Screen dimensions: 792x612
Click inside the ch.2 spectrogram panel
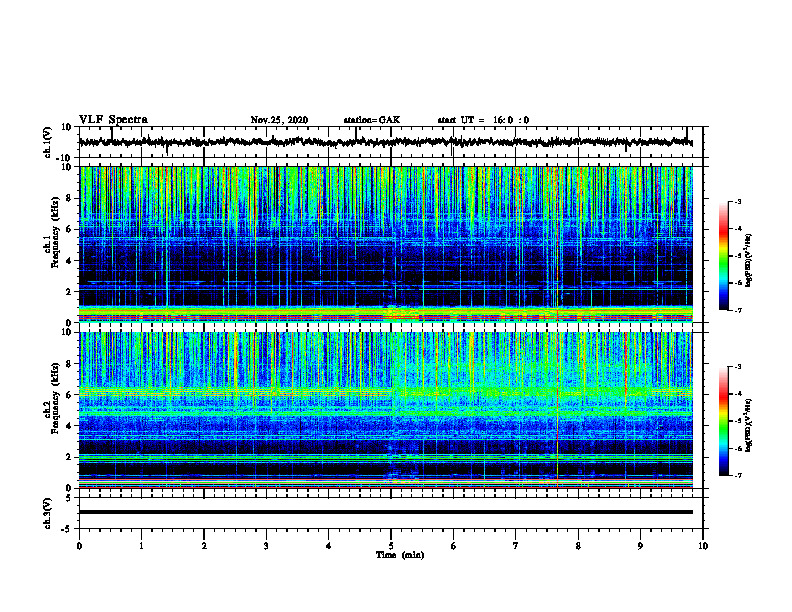click(385, 410)
